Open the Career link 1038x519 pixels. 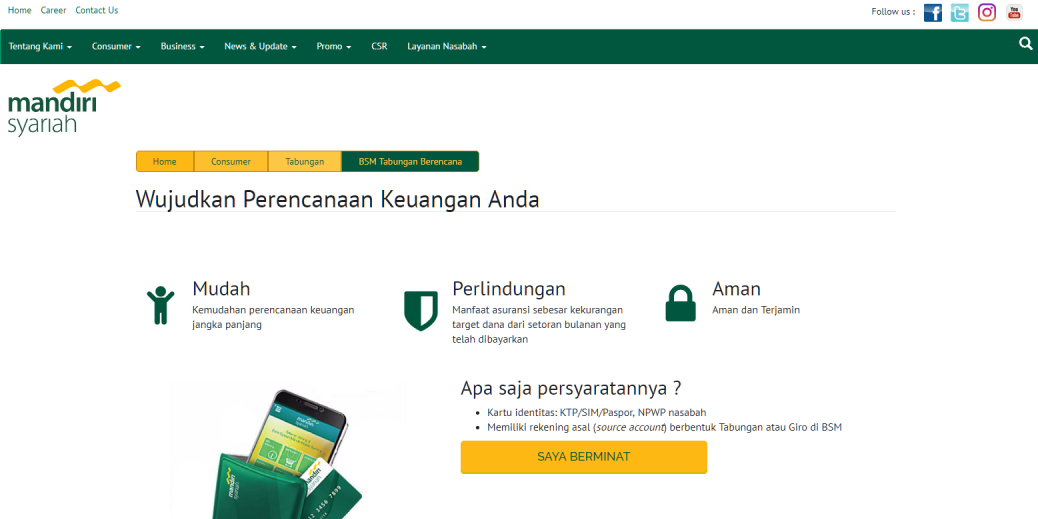click(x=54, y=11)
